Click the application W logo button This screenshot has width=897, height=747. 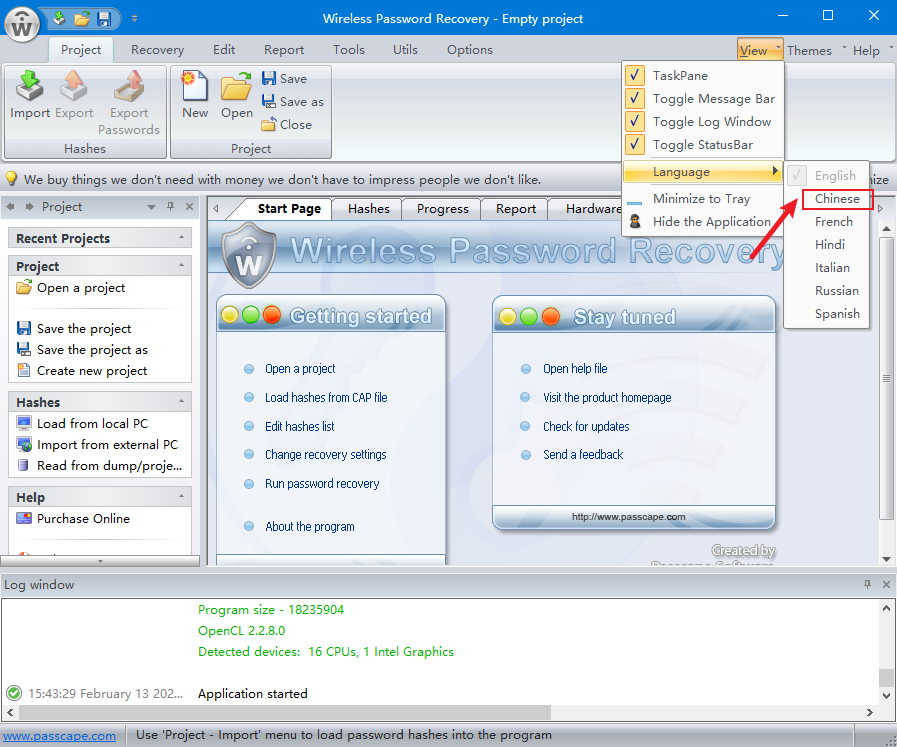click(x=22, y=25)
